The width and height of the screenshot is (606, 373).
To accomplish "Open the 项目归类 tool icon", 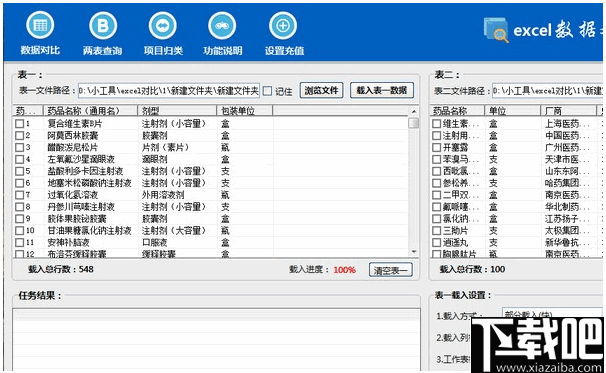I will pyautogui.click(x=163, y=26).
